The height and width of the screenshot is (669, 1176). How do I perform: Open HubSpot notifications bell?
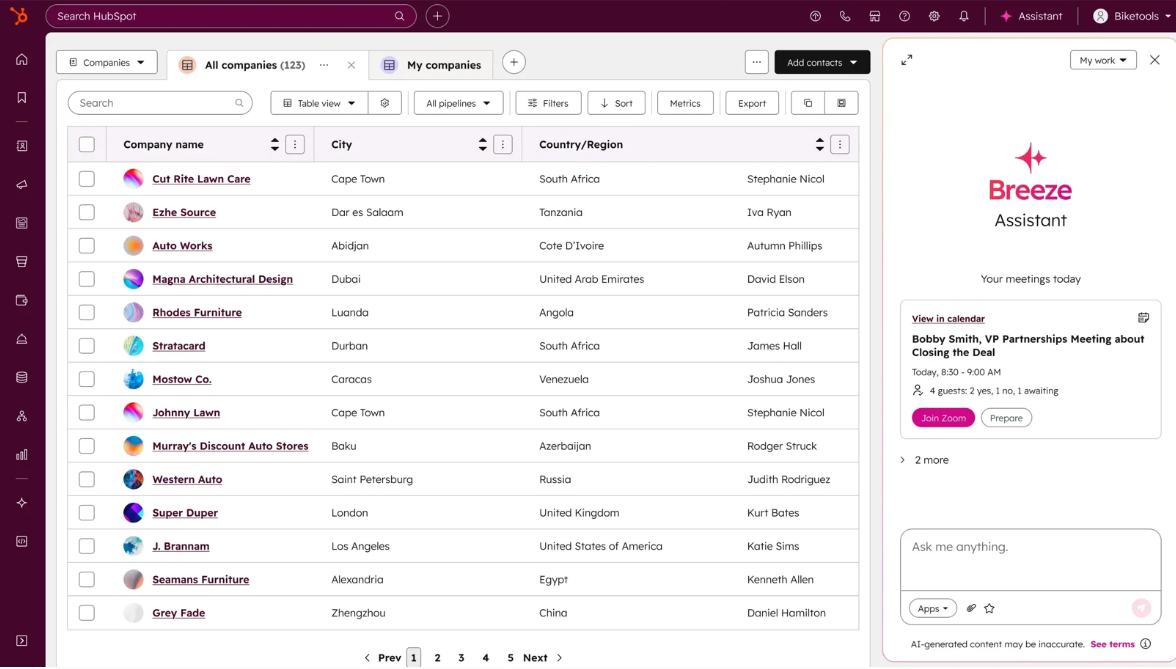pos(963,16)
